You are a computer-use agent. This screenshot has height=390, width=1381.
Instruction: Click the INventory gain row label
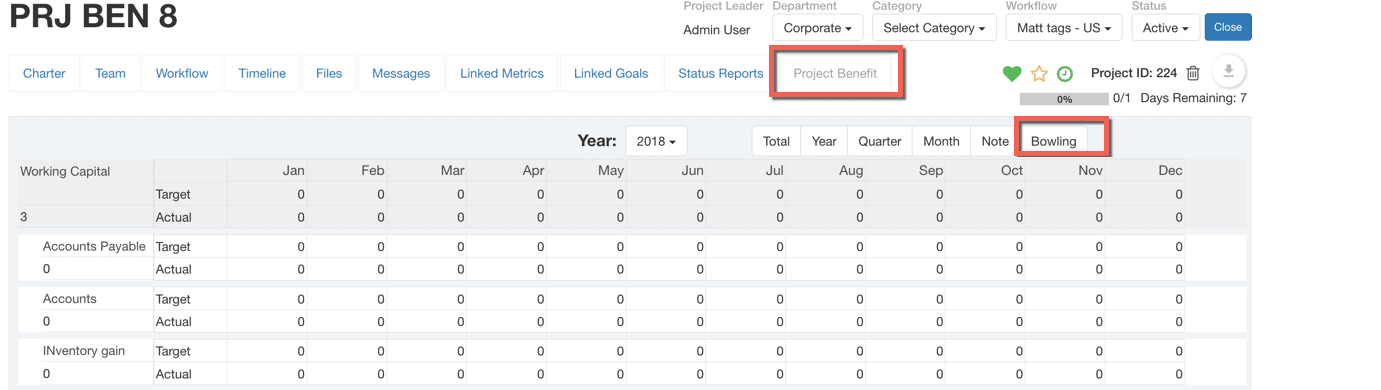click(x=84, y=351)
